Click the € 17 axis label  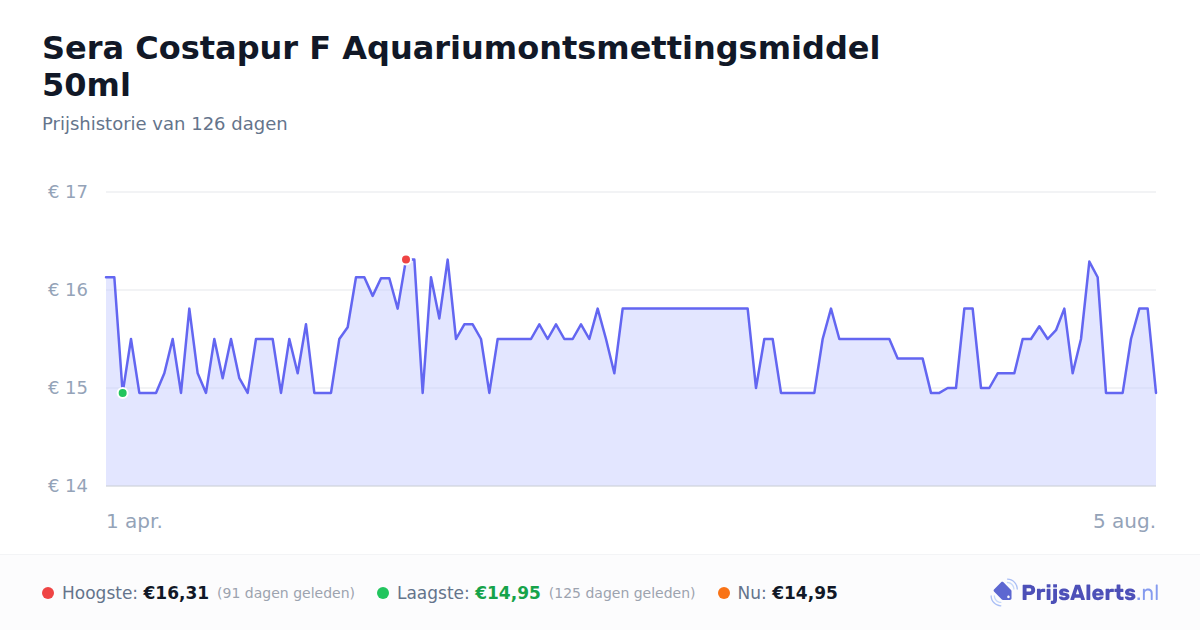[x=67, y=192]
